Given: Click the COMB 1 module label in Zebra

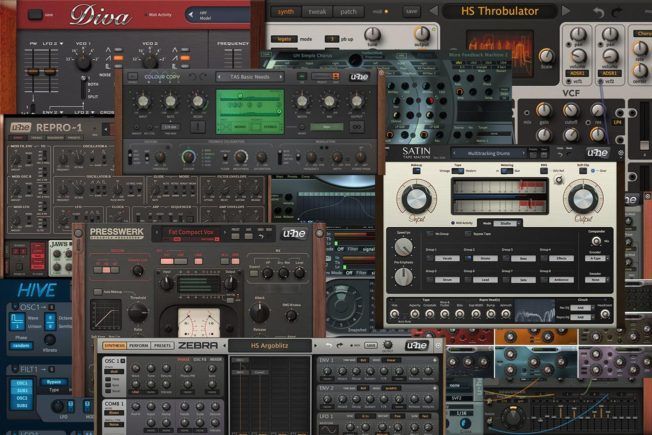Looking at the screenshot, I should click(x=114, y=404).
